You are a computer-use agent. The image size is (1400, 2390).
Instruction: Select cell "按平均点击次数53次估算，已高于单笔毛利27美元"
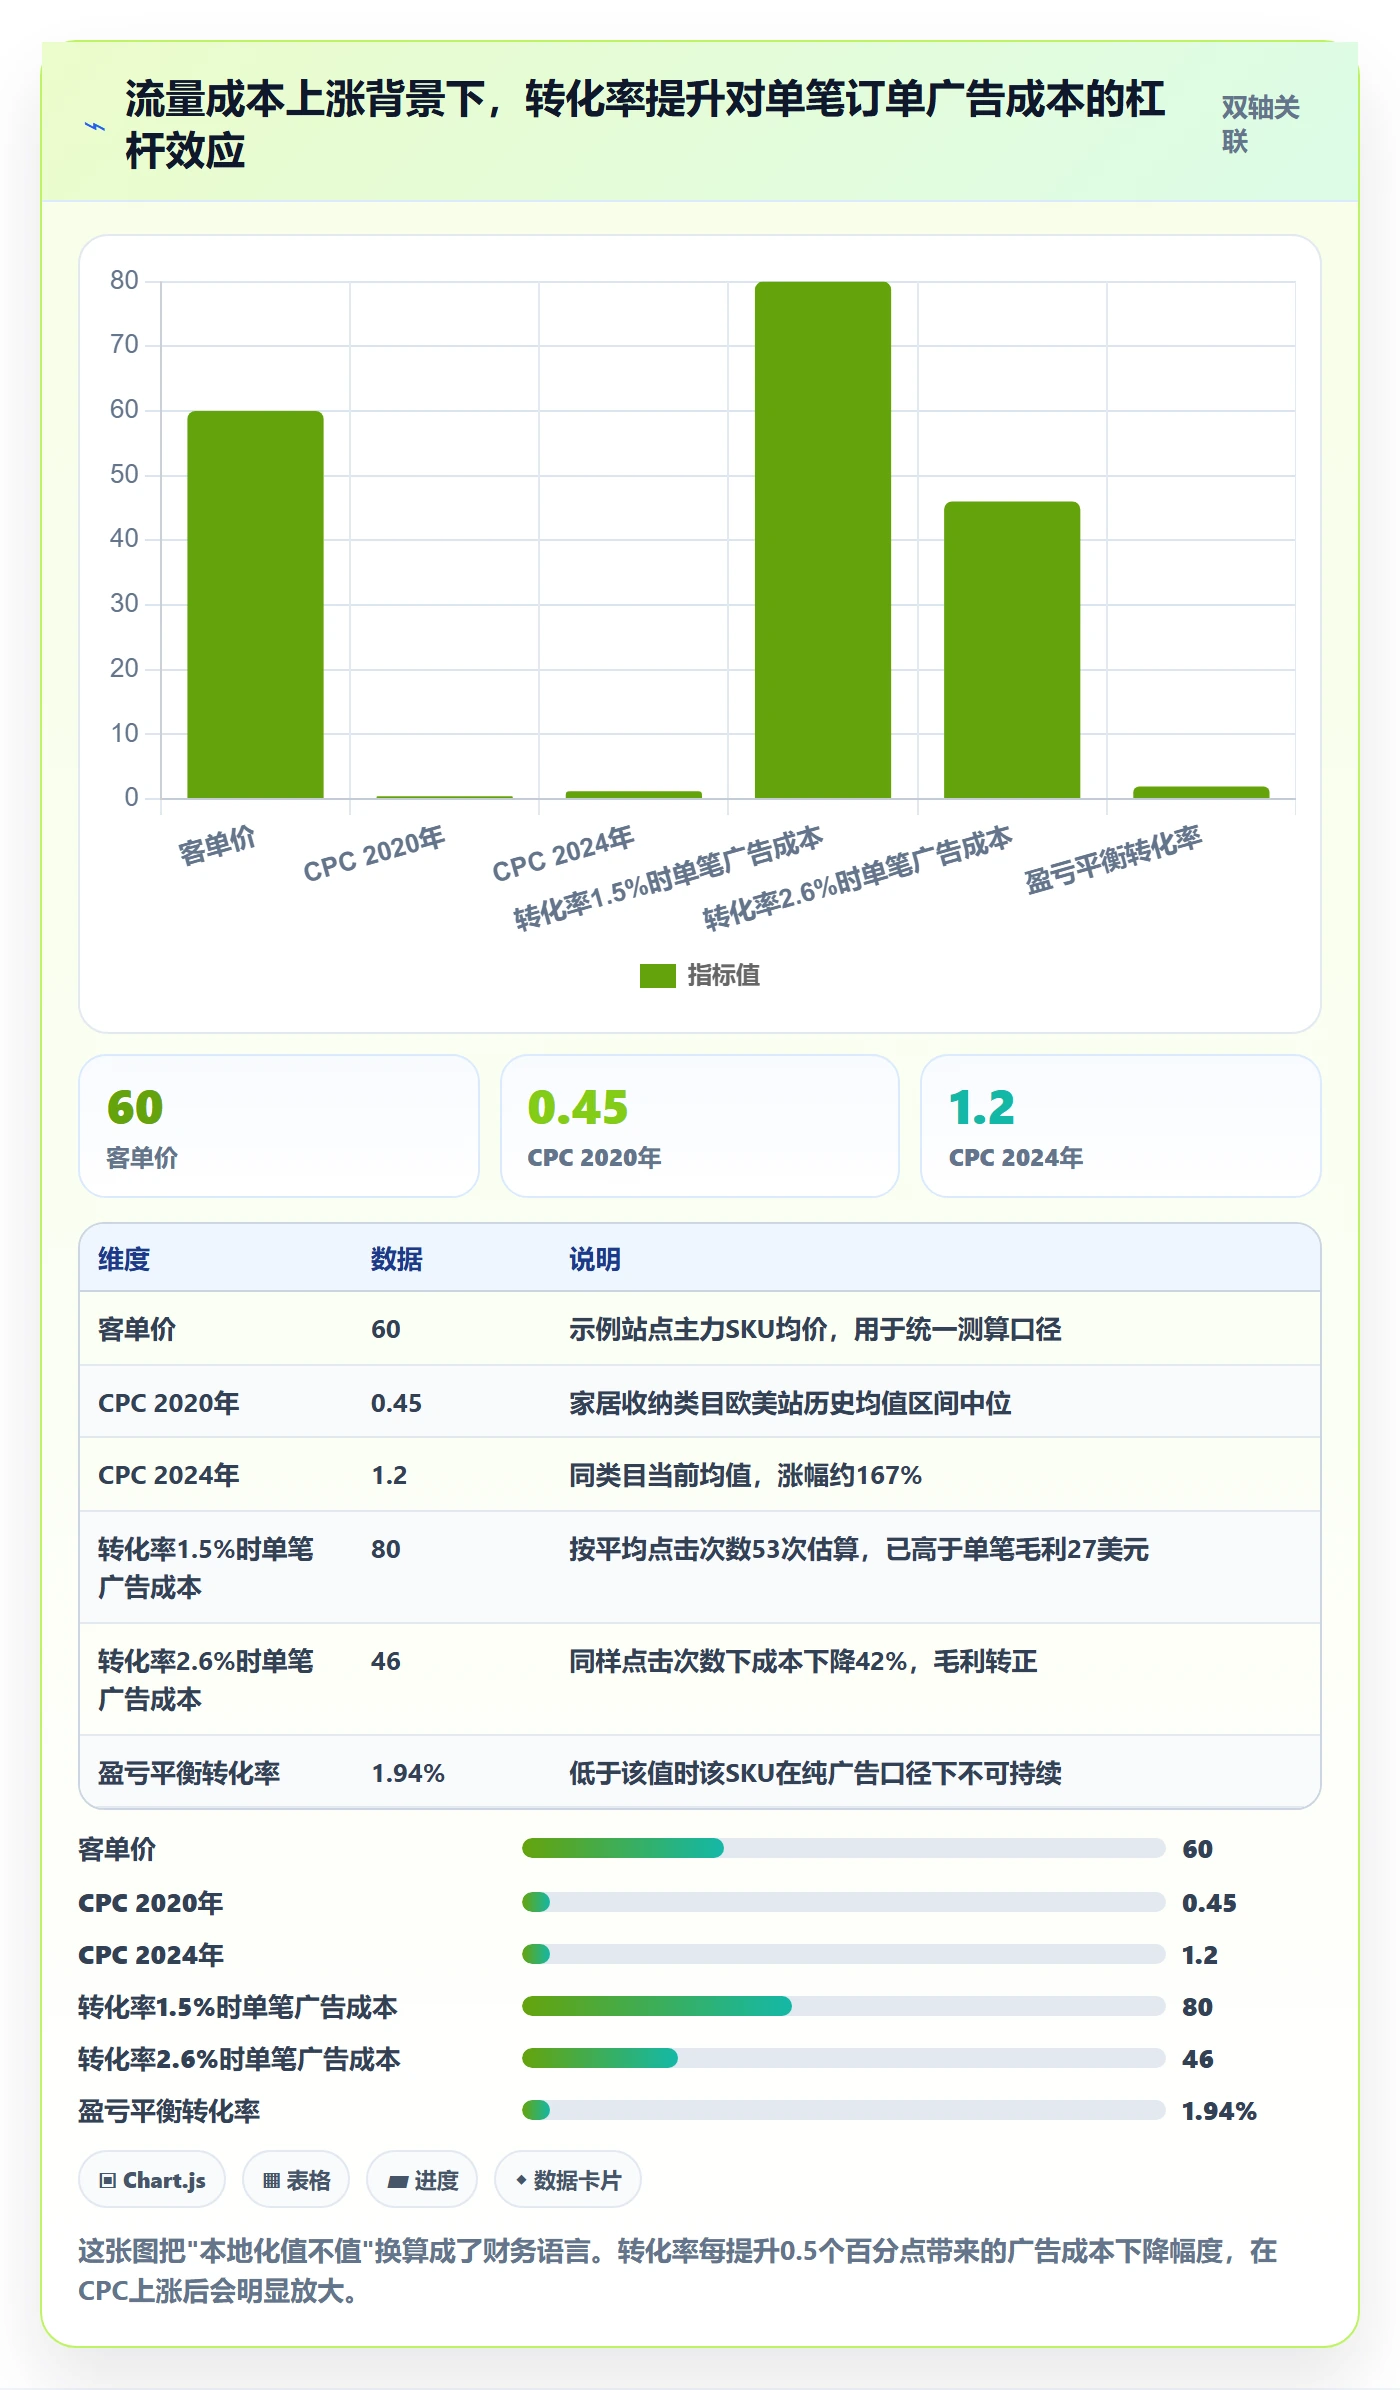(859, 1549)
